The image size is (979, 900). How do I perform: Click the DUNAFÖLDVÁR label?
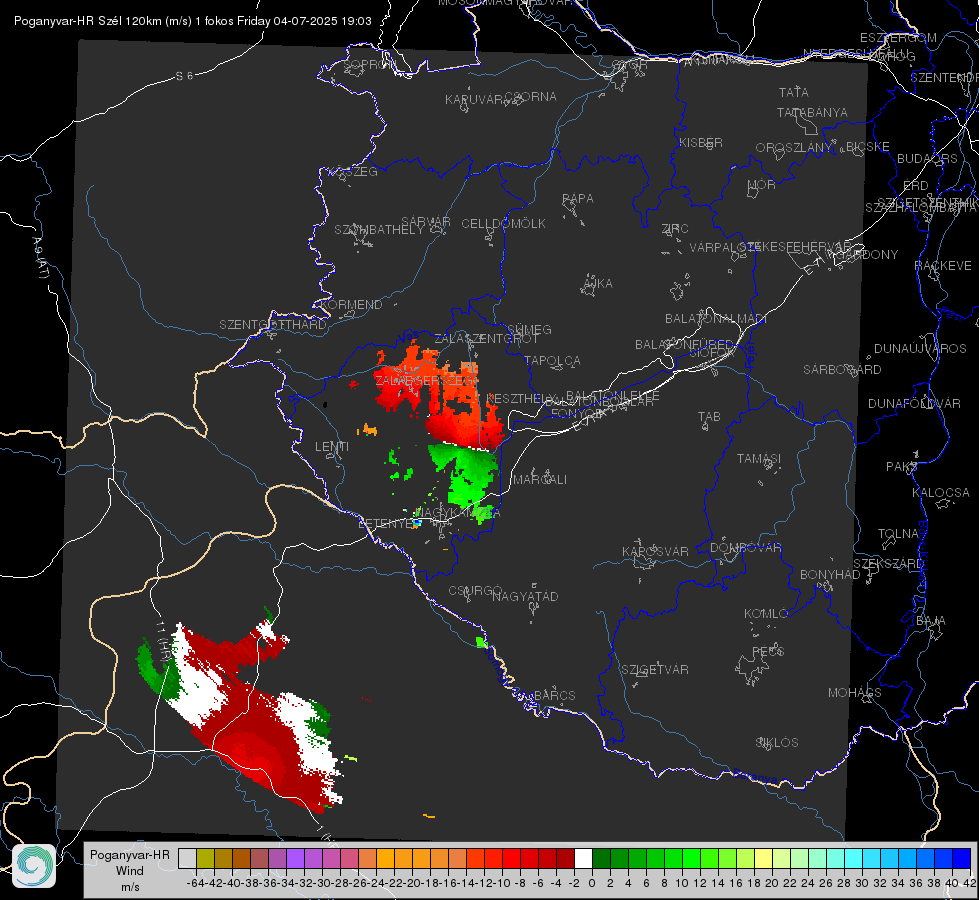click(x=914, y=403)
